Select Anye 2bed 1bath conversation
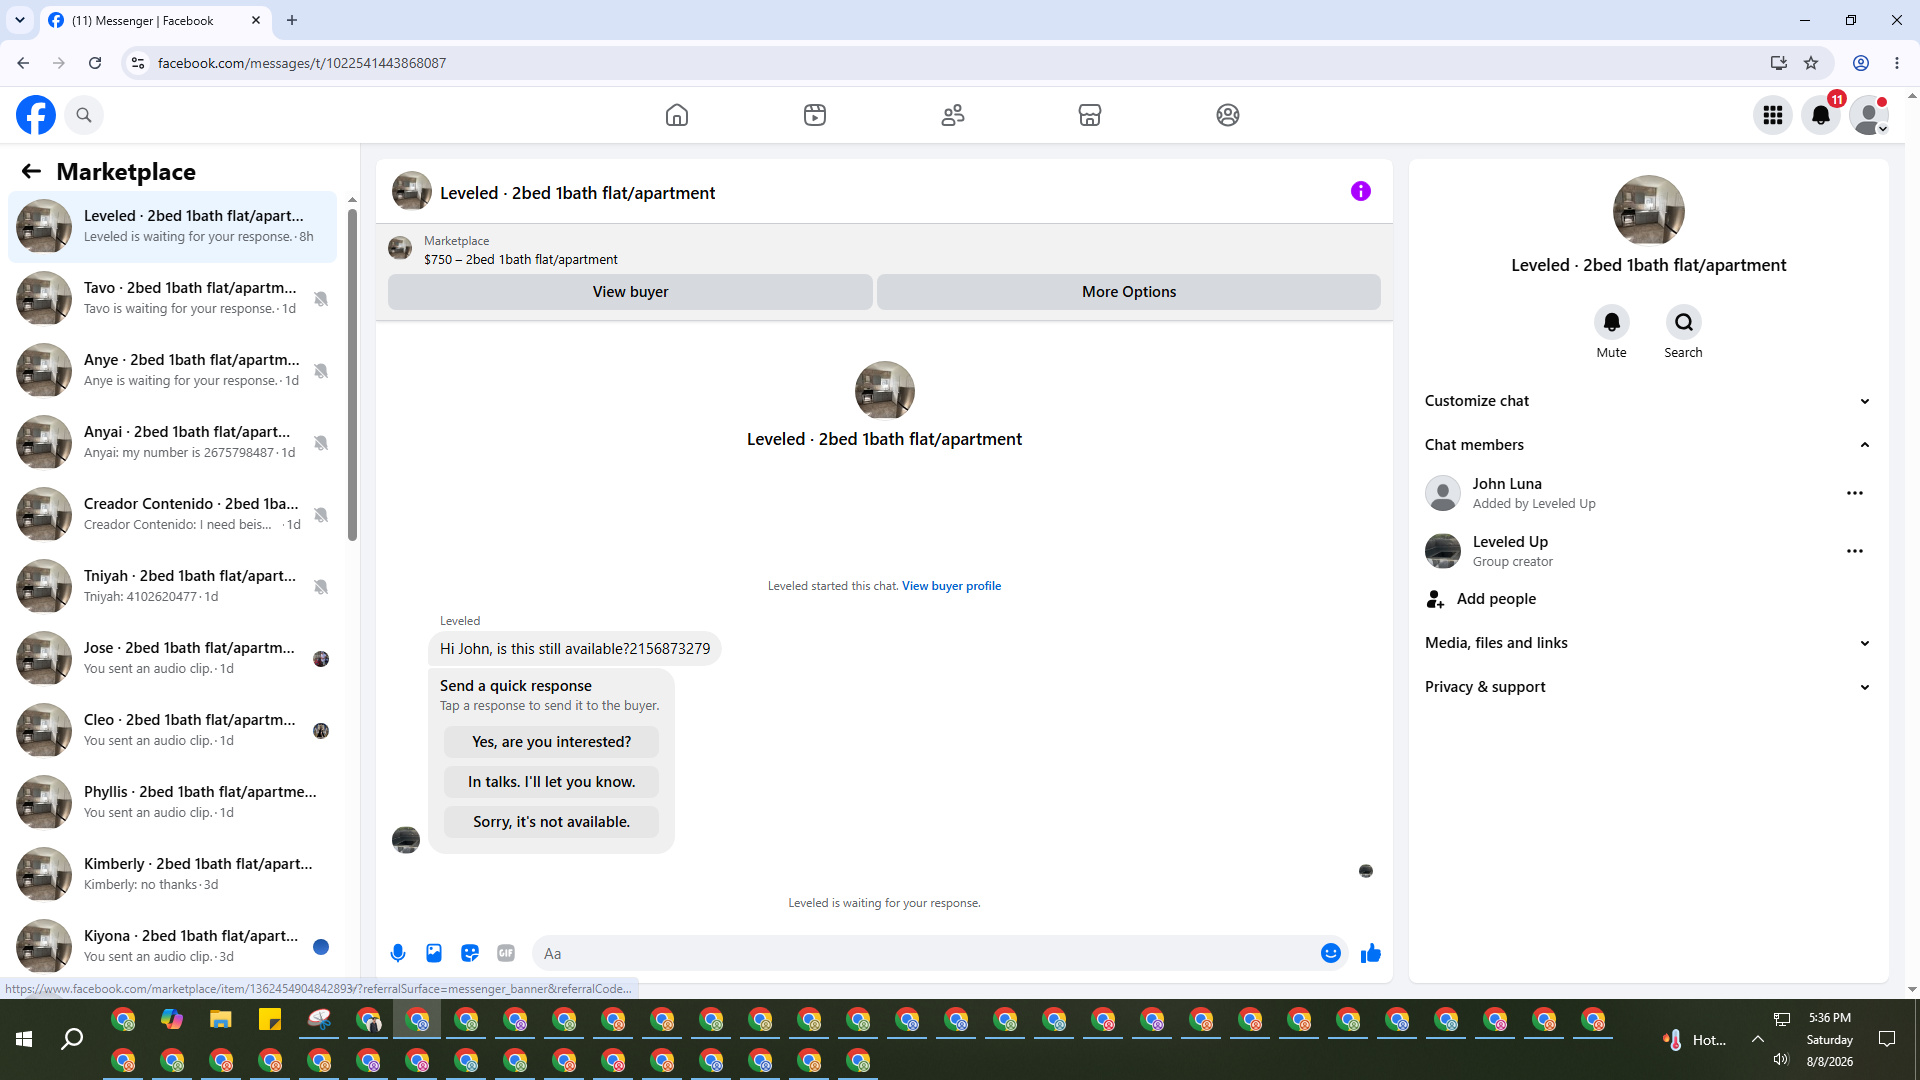Image resolution: width=1920 pixels, height=1080 pixels. coord(173,370)
